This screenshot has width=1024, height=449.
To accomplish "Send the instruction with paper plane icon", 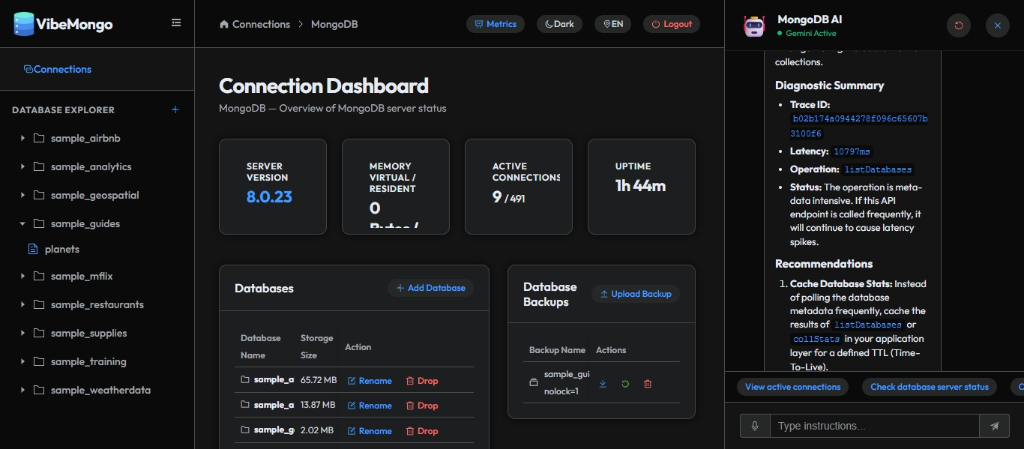I will pos(994,426).
